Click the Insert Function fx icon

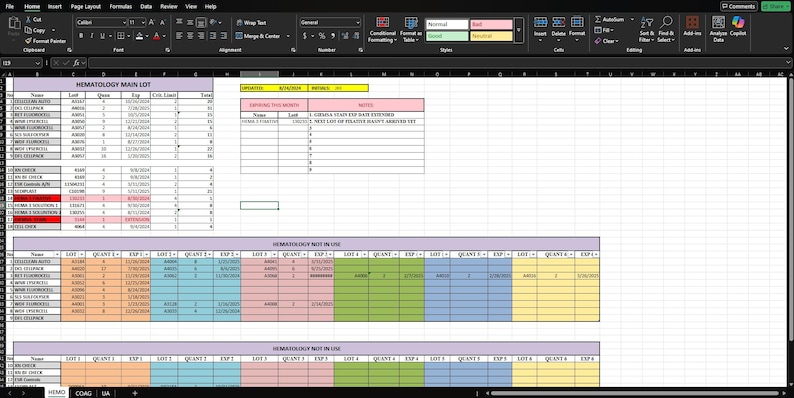[x=76, y=63]
